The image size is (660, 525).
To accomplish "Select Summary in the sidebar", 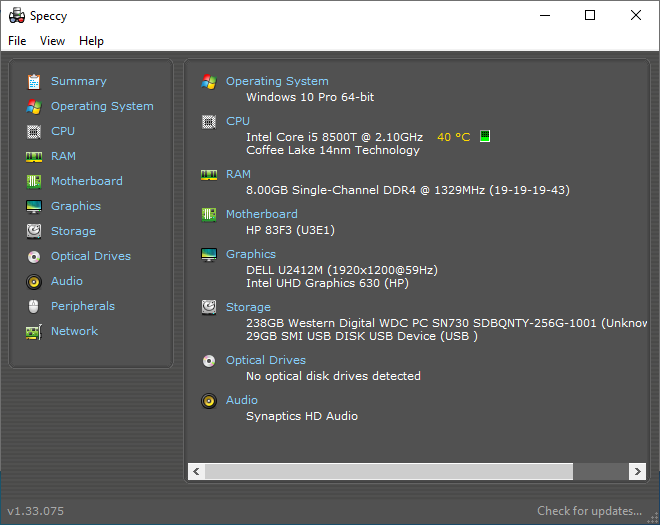I will [79, 81].
